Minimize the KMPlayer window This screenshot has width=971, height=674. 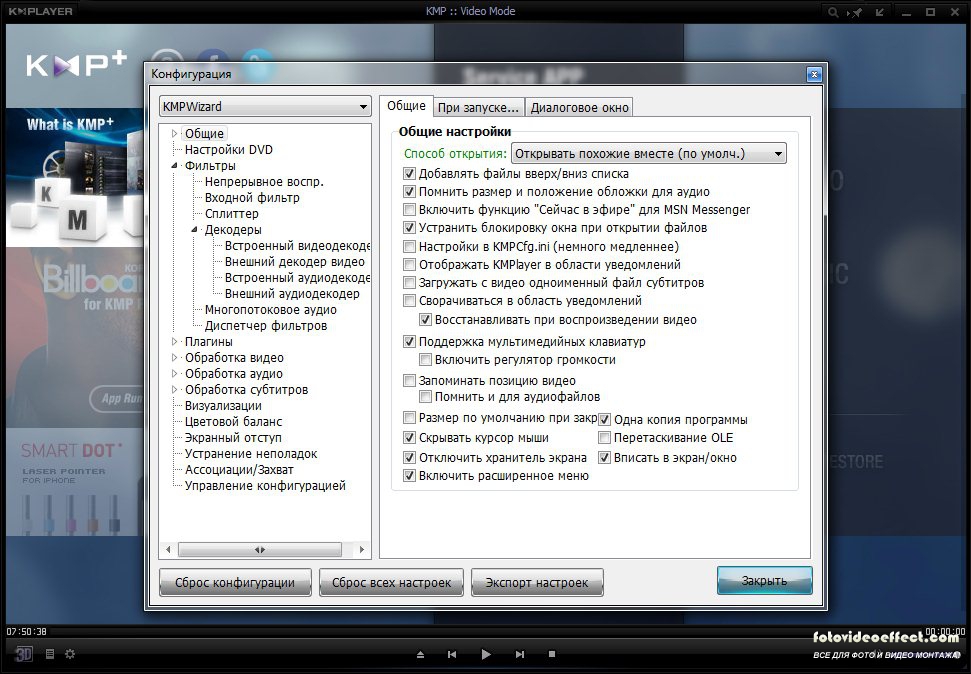click(907, 12)
